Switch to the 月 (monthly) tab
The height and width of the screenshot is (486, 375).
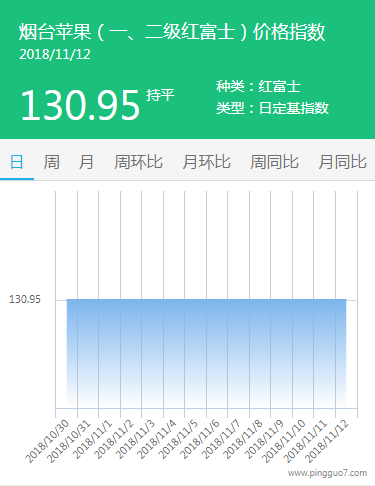point(86,162)
